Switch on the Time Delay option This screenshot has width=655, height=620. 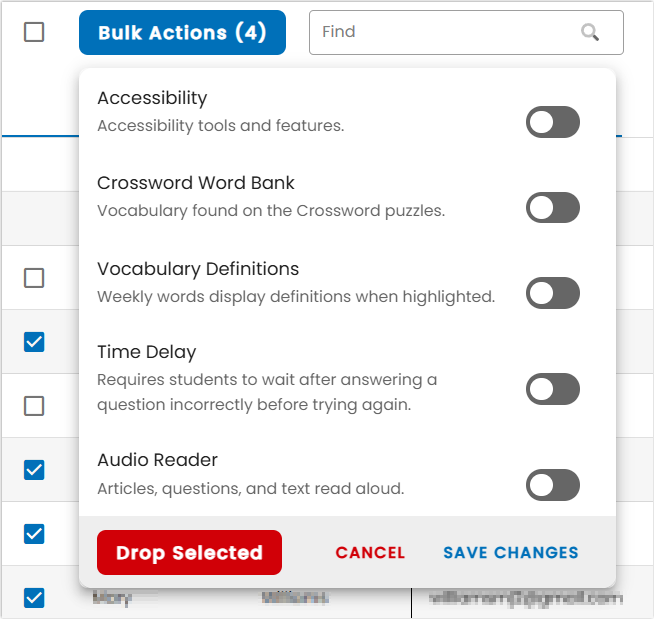pyautogui.click(x=553, y=389)
